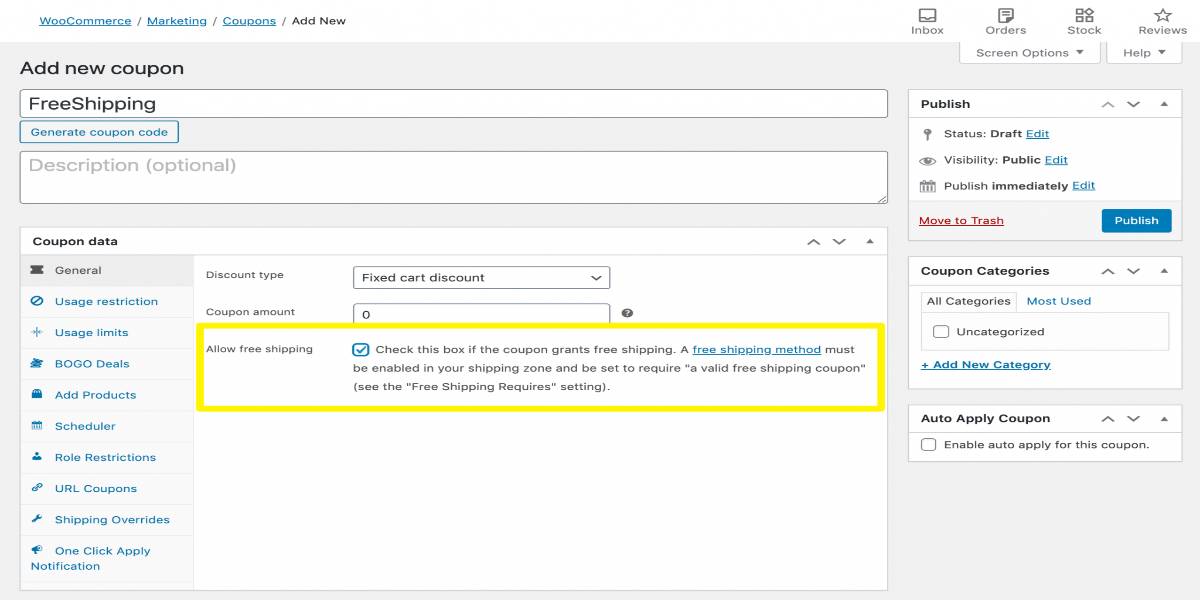Click the Description text area
This screenshot has height=600, width=1200.
[453, 177]
